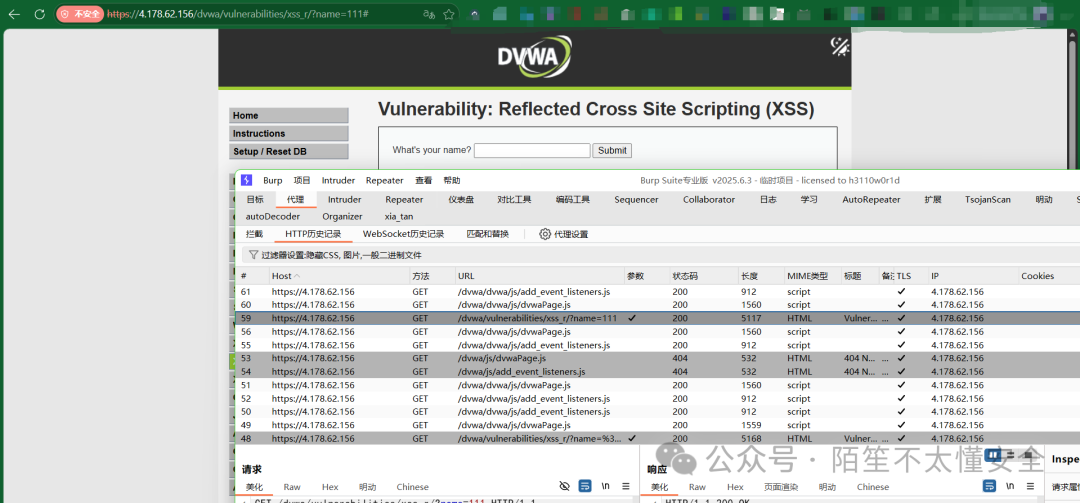Open the browser translate icon
1080x503 pixels.
[429, 14]
